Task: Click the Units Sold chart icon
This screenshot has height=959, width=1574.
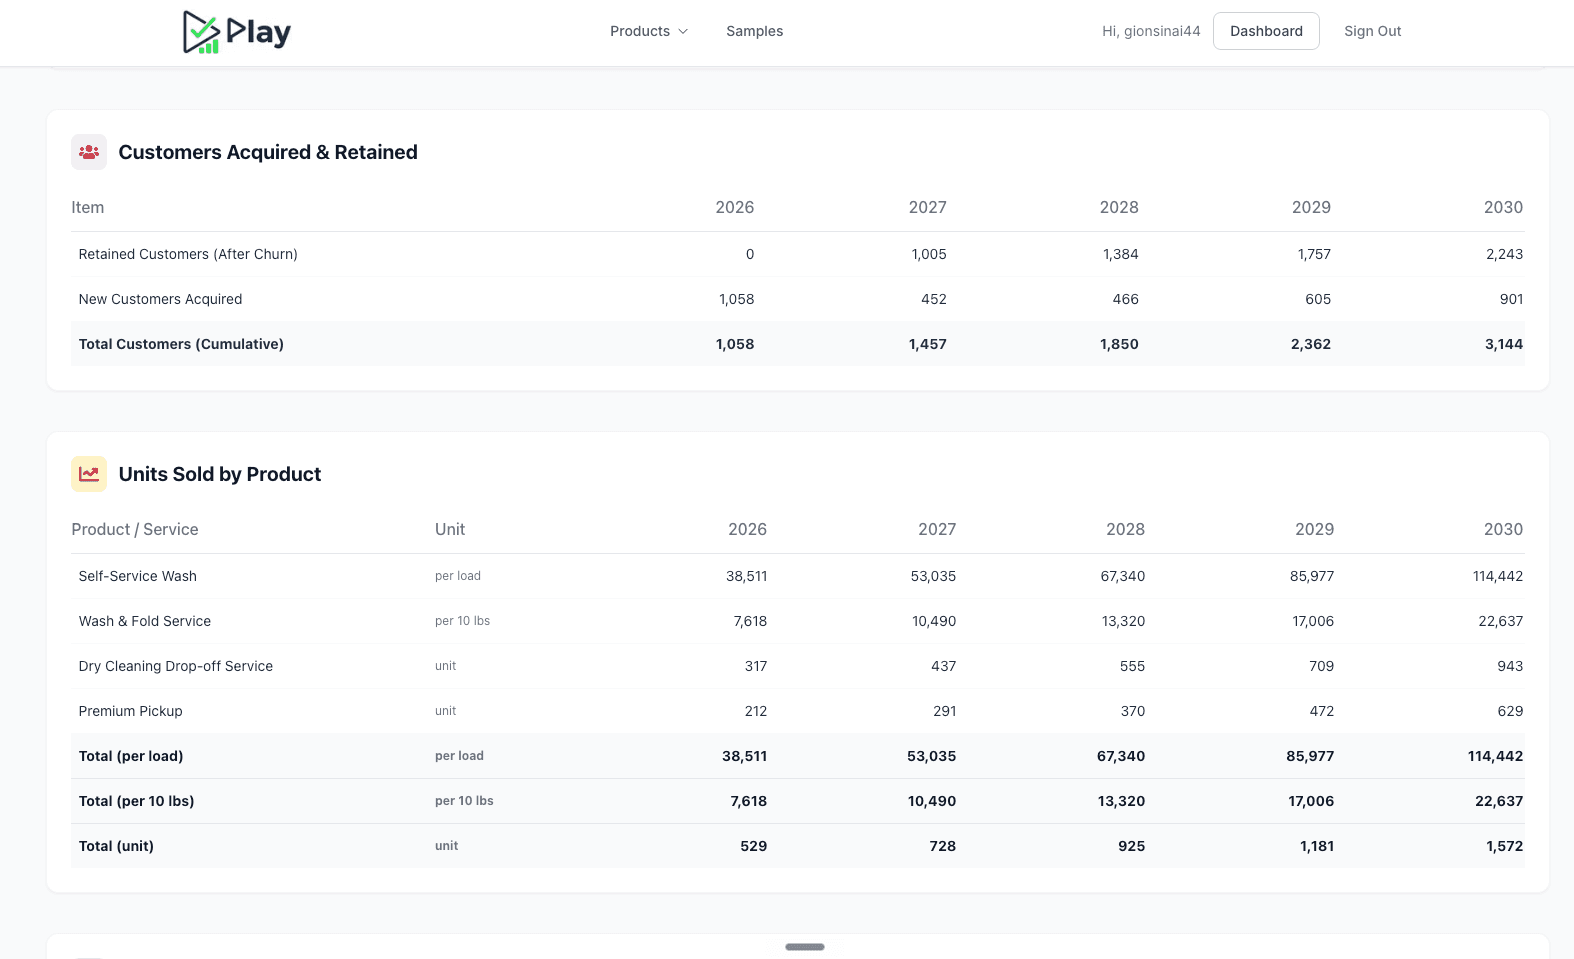Action: pyautogui.click(x=89, y=474)
